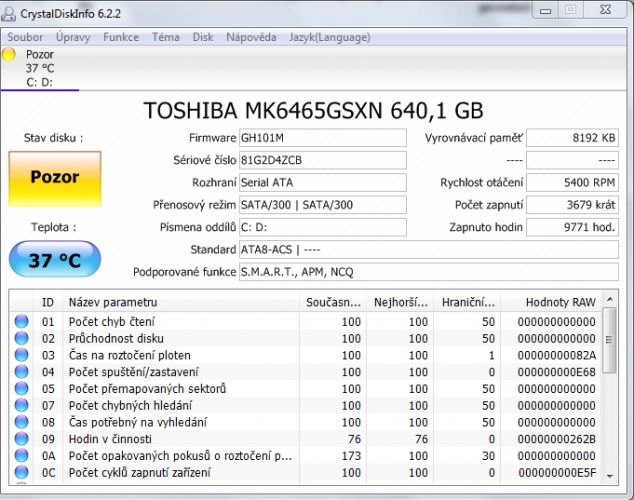The width and height of the screenshot is (634, 500).
Task: Click the yellow Pozor health status button
Action: tap(55, 179)
